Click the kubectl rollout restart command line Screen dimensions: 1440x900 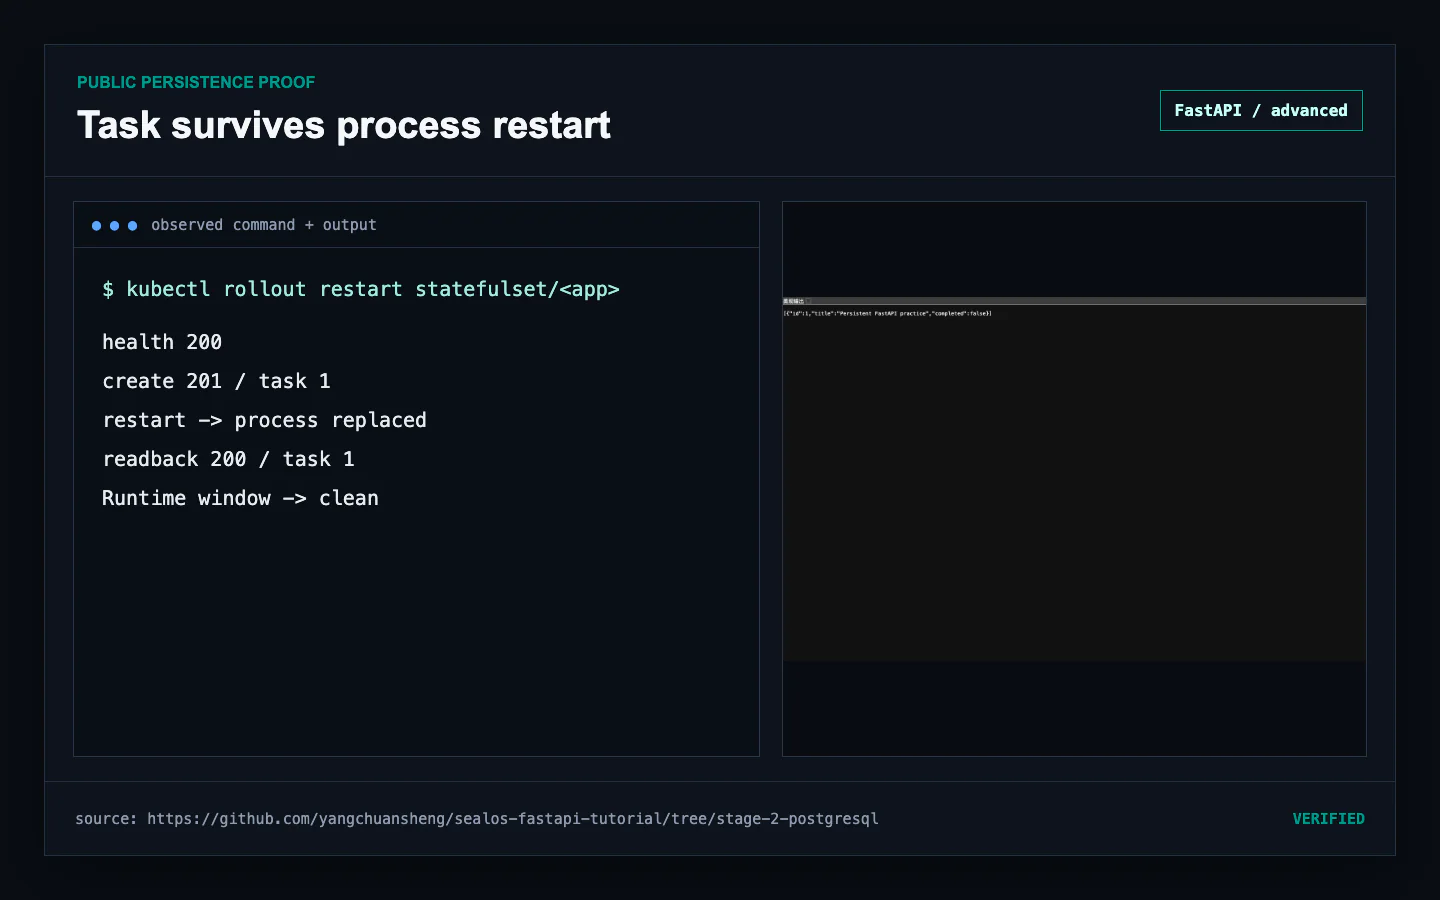click(361, 289)
